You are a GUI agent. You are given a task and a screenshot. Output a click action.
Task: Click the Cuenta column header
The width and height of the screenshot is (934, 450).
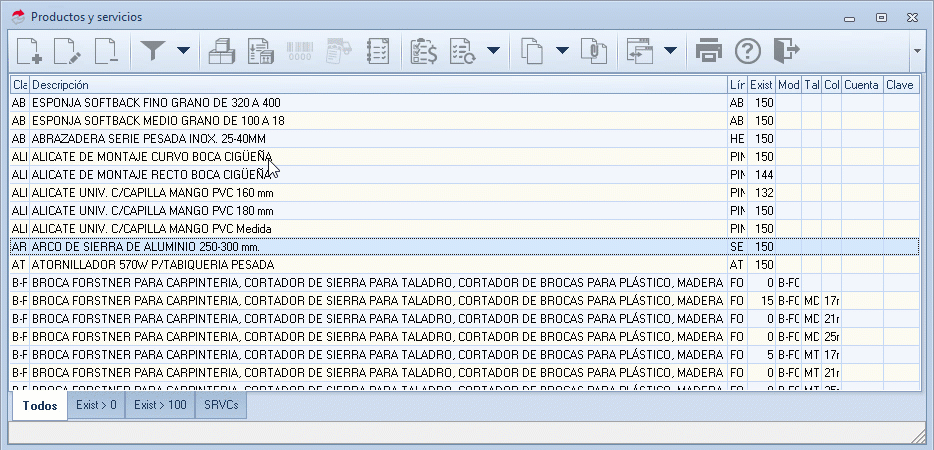(861, 85)
